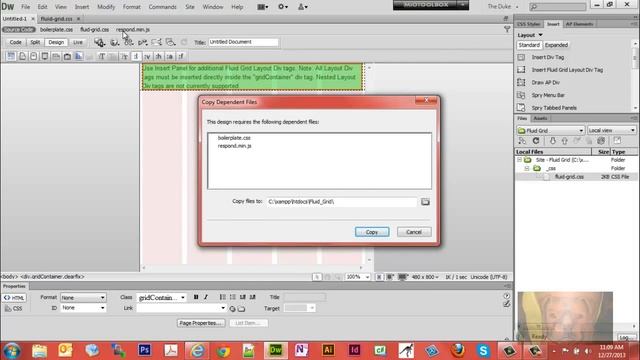Click the Refresh files icon
The image size is (640, 360).
[536, 141]
